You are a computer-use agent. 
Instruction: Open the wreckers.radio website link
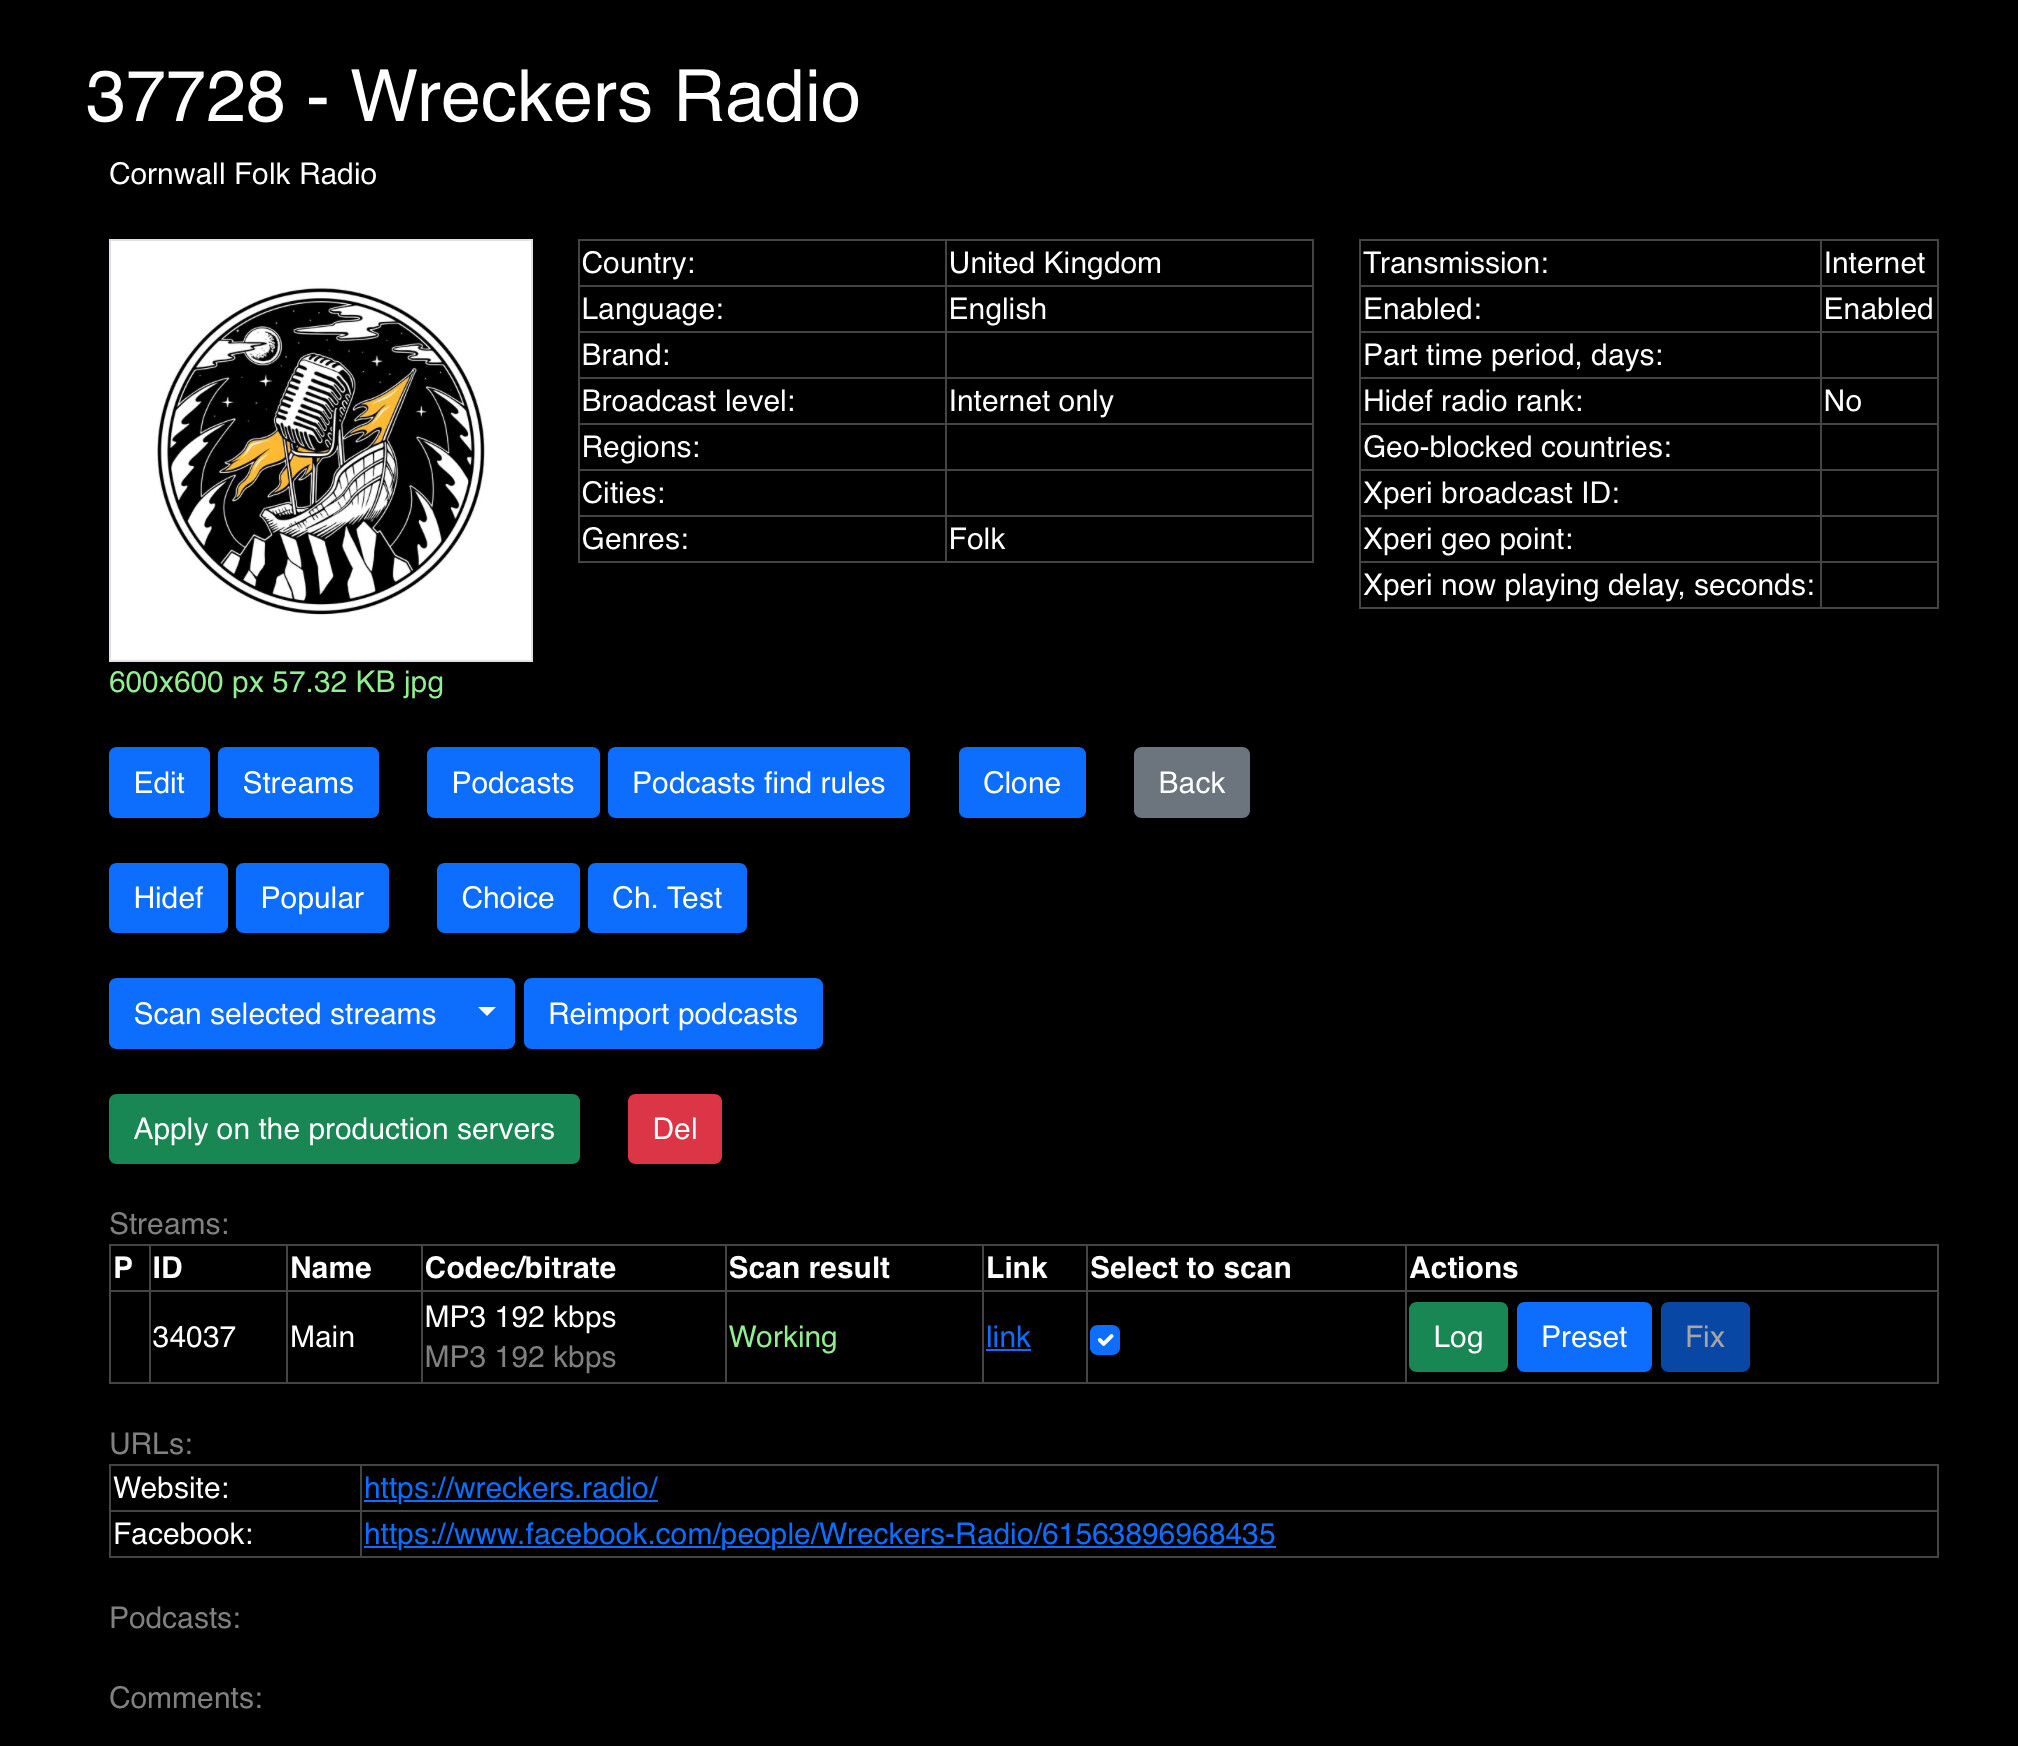click(x=510, y=1488)
